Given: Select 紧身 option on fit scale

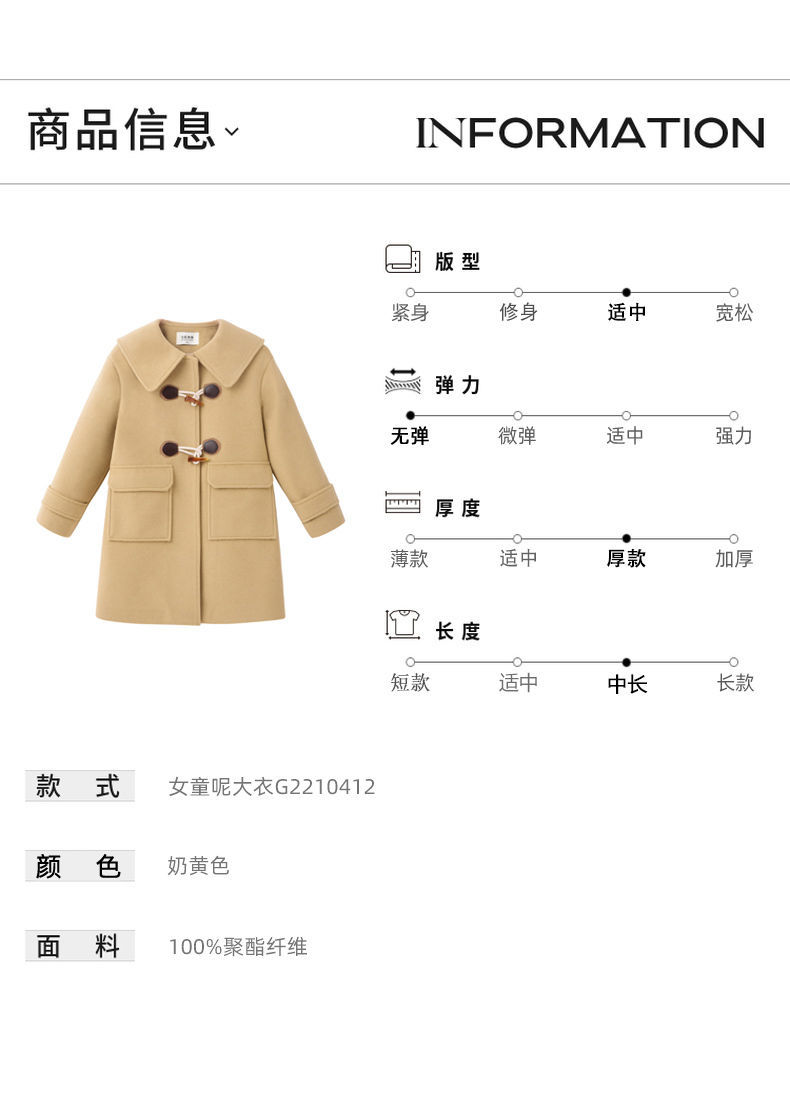Looking at the screenshot, I should (x=410, y=312).
